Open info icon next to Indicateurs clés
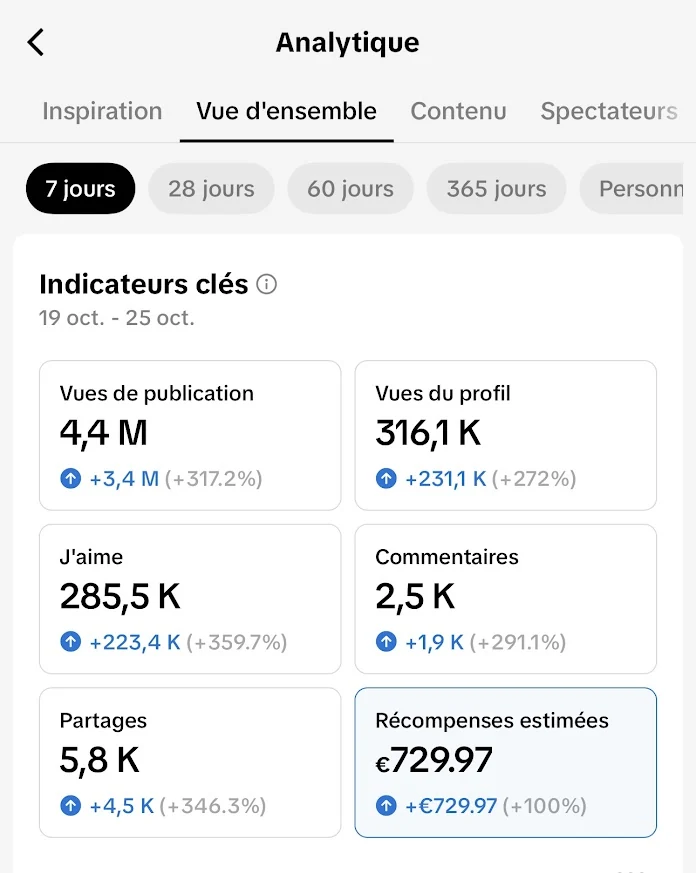Screen dimensions: 696x873 tap(266, 285)
